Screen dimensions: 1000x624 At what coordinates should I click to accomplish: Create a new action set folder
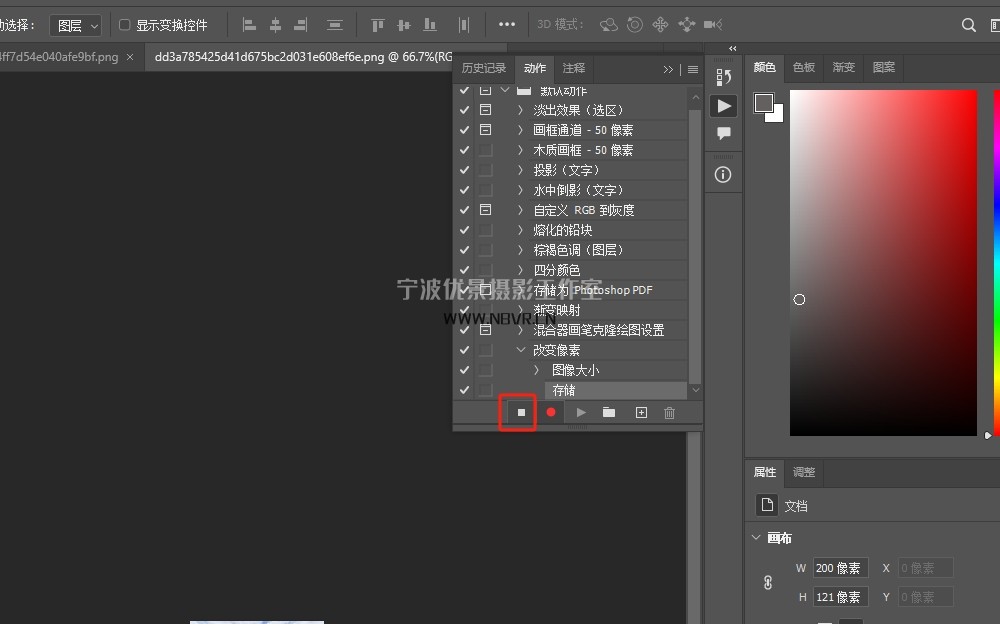point(609,412)
